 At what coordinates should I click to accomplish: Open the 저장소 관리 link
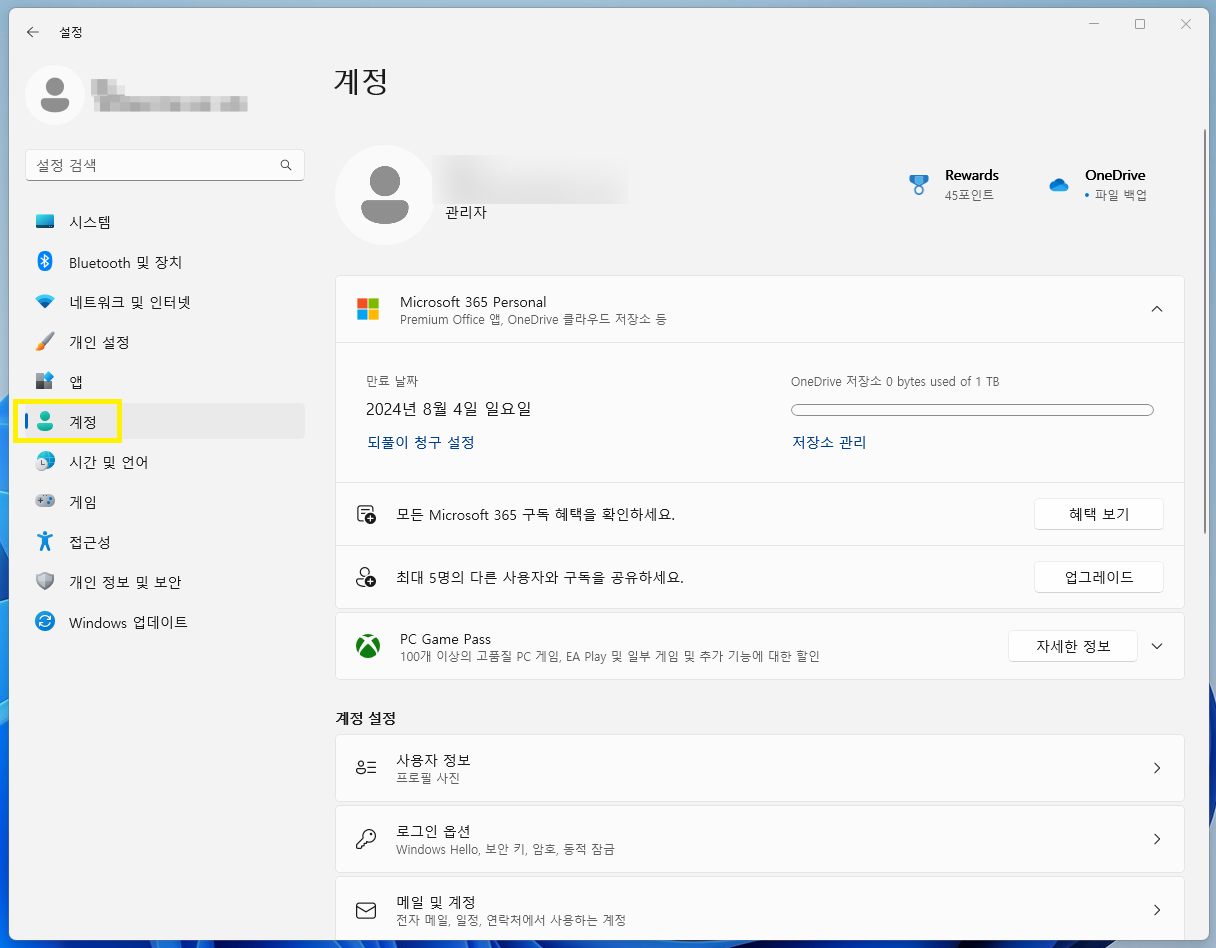click(829, 442)
